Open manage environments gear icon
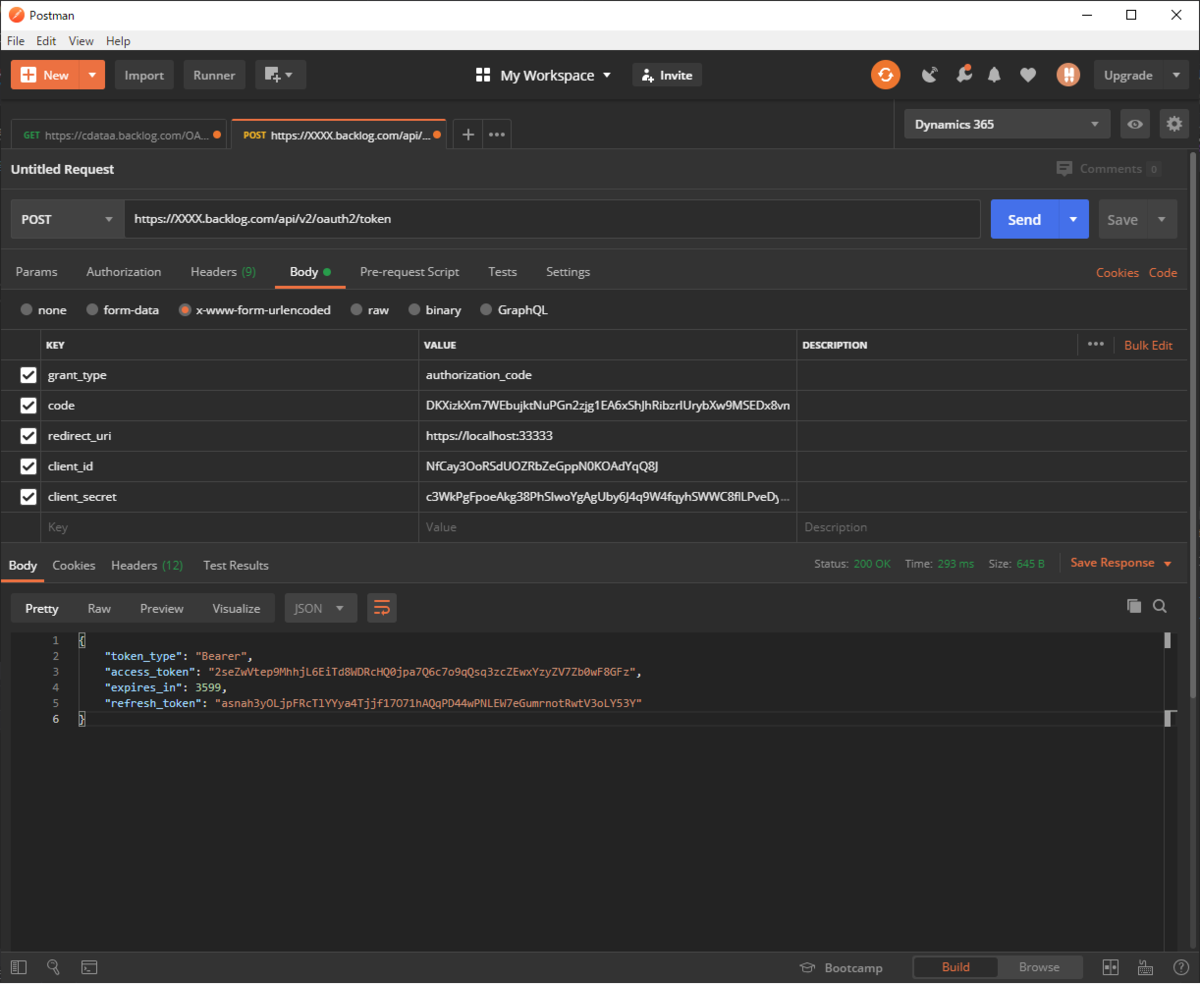The image size is (1200, 984). 1174,124
